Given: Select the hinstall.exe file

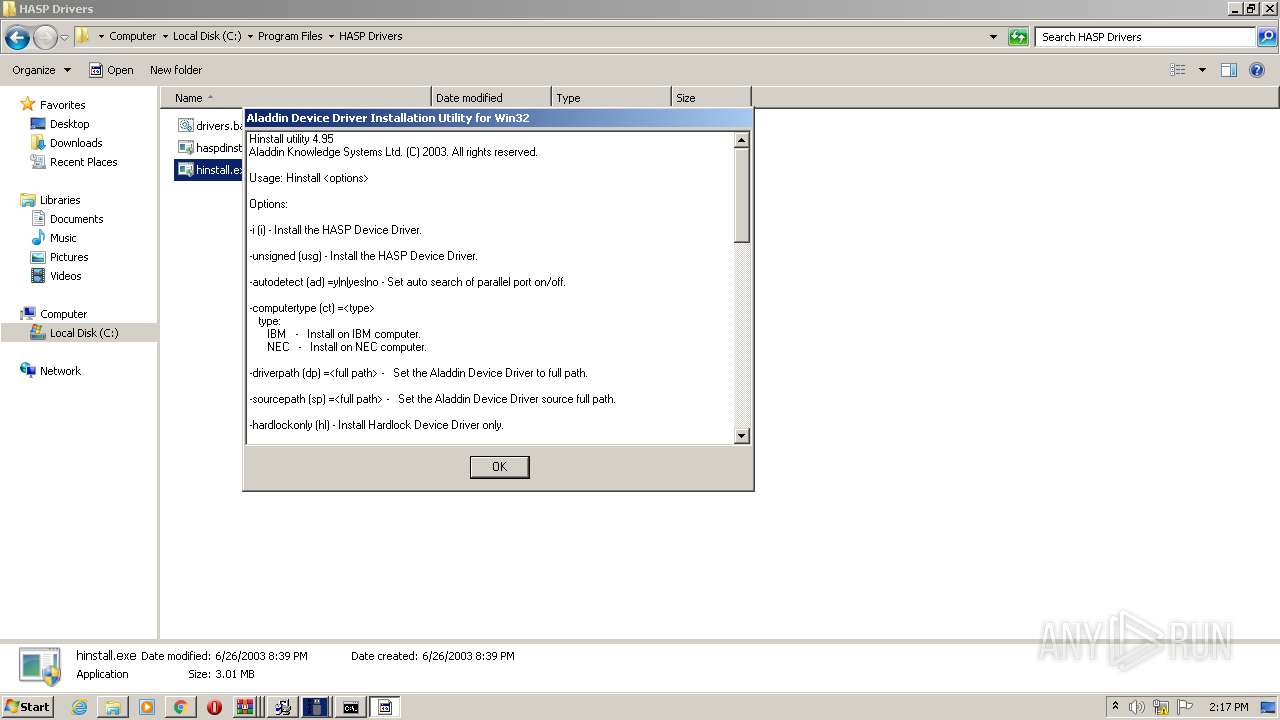Looking at the screenshot, I should click(x=209, y=170).
